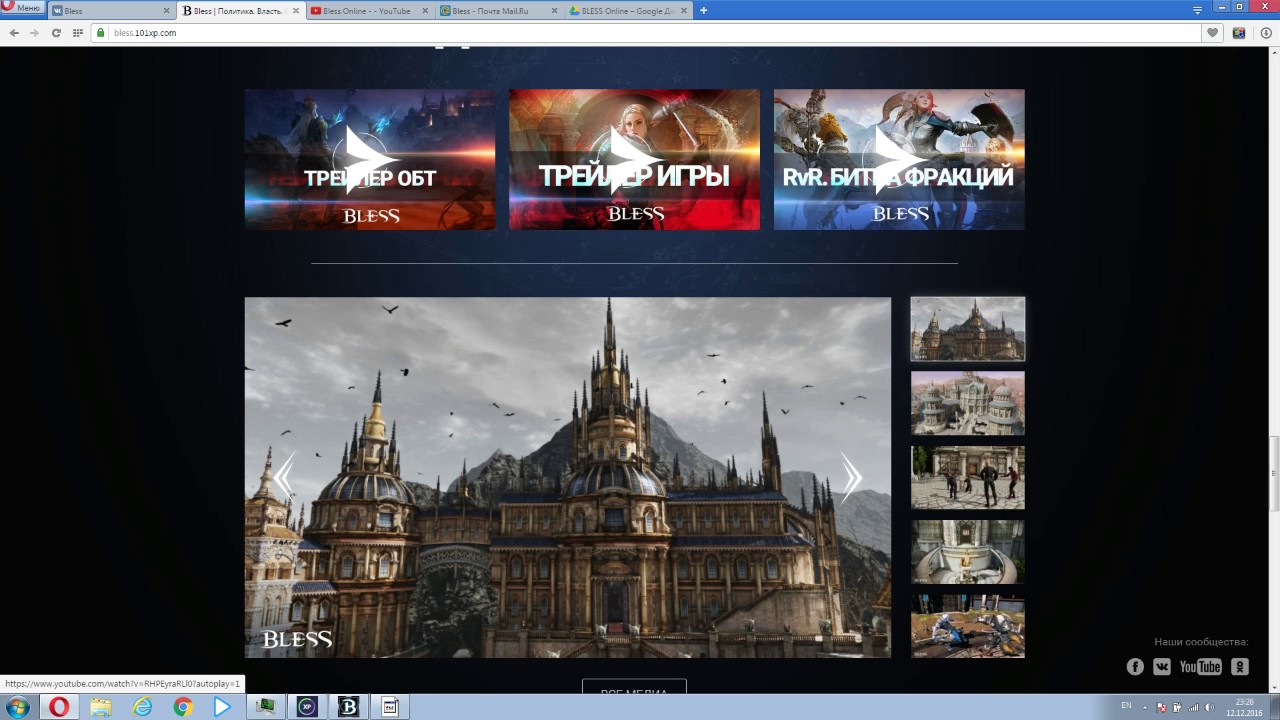1280x720 pixels.
Task: Switch to BLESS Online Google Drive tab
Action: click(x=628, y=10)
